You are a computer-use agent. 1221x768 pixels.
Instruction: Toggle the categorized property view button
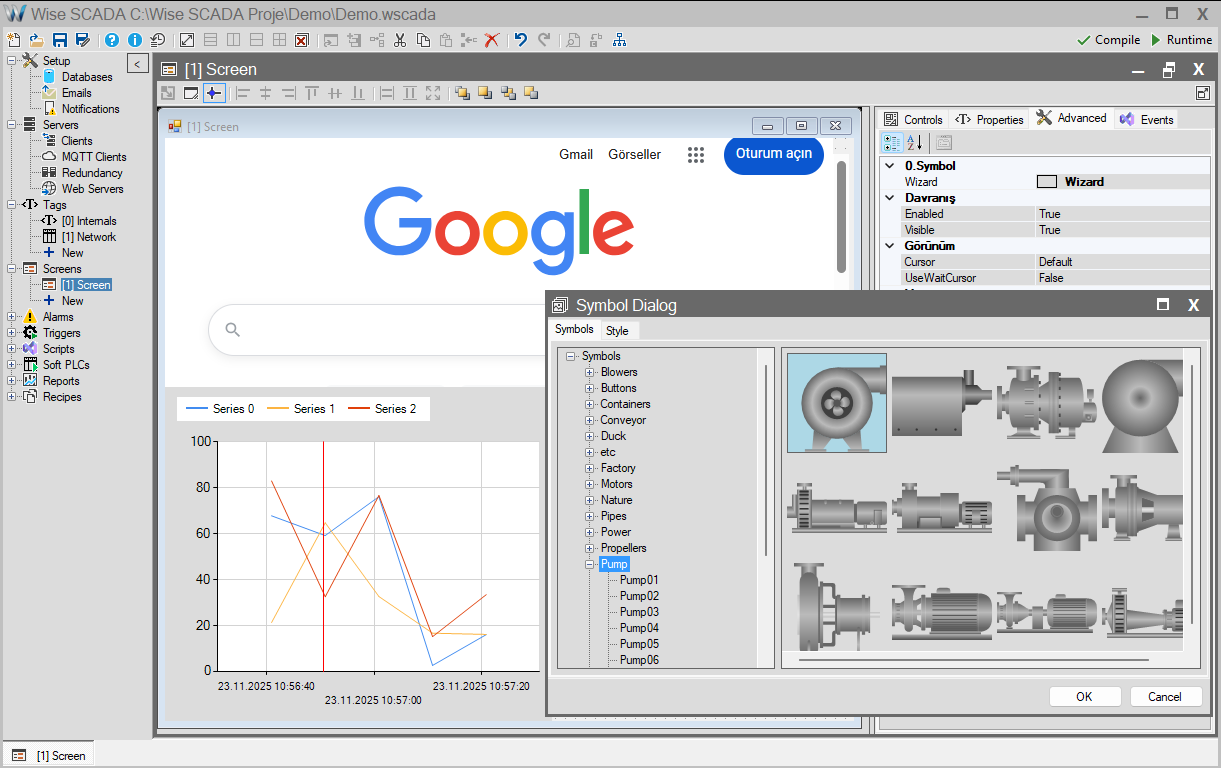click(892, 143)
